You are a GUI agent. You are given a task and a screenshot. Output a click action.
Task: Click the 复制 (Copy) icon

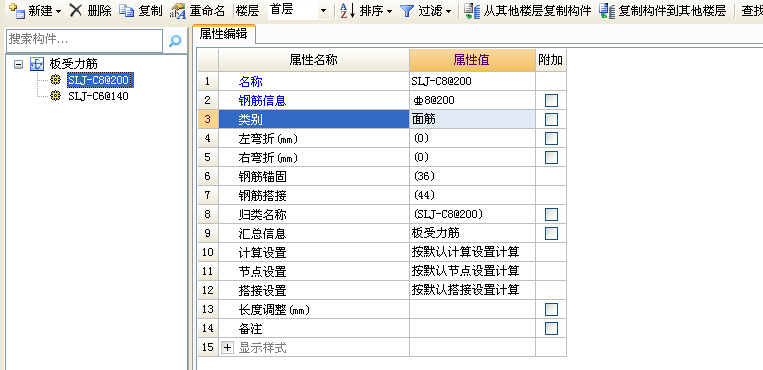pos(127,10)
